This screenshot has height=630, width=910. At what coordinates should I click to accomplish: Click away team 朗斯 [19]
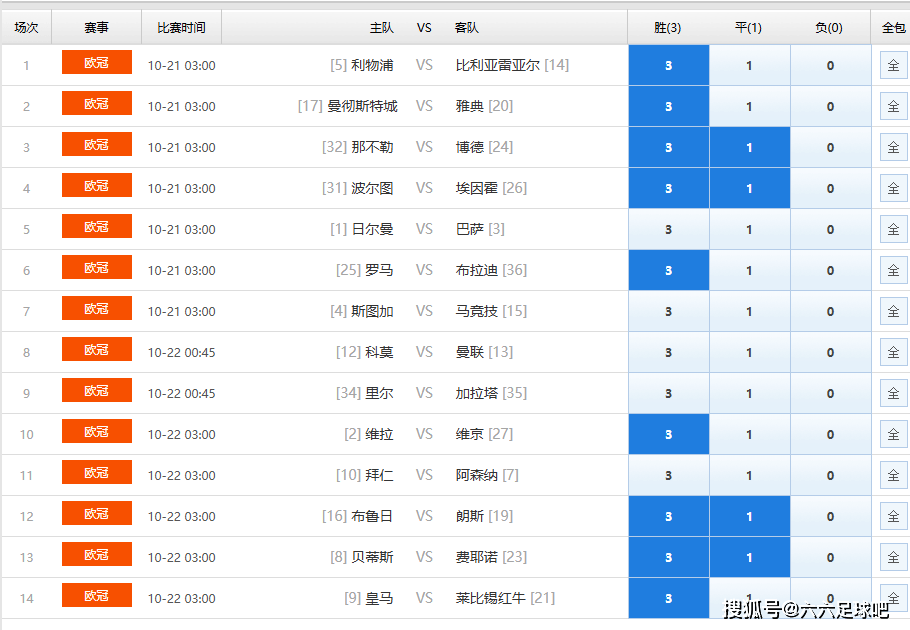pos(484,516)
